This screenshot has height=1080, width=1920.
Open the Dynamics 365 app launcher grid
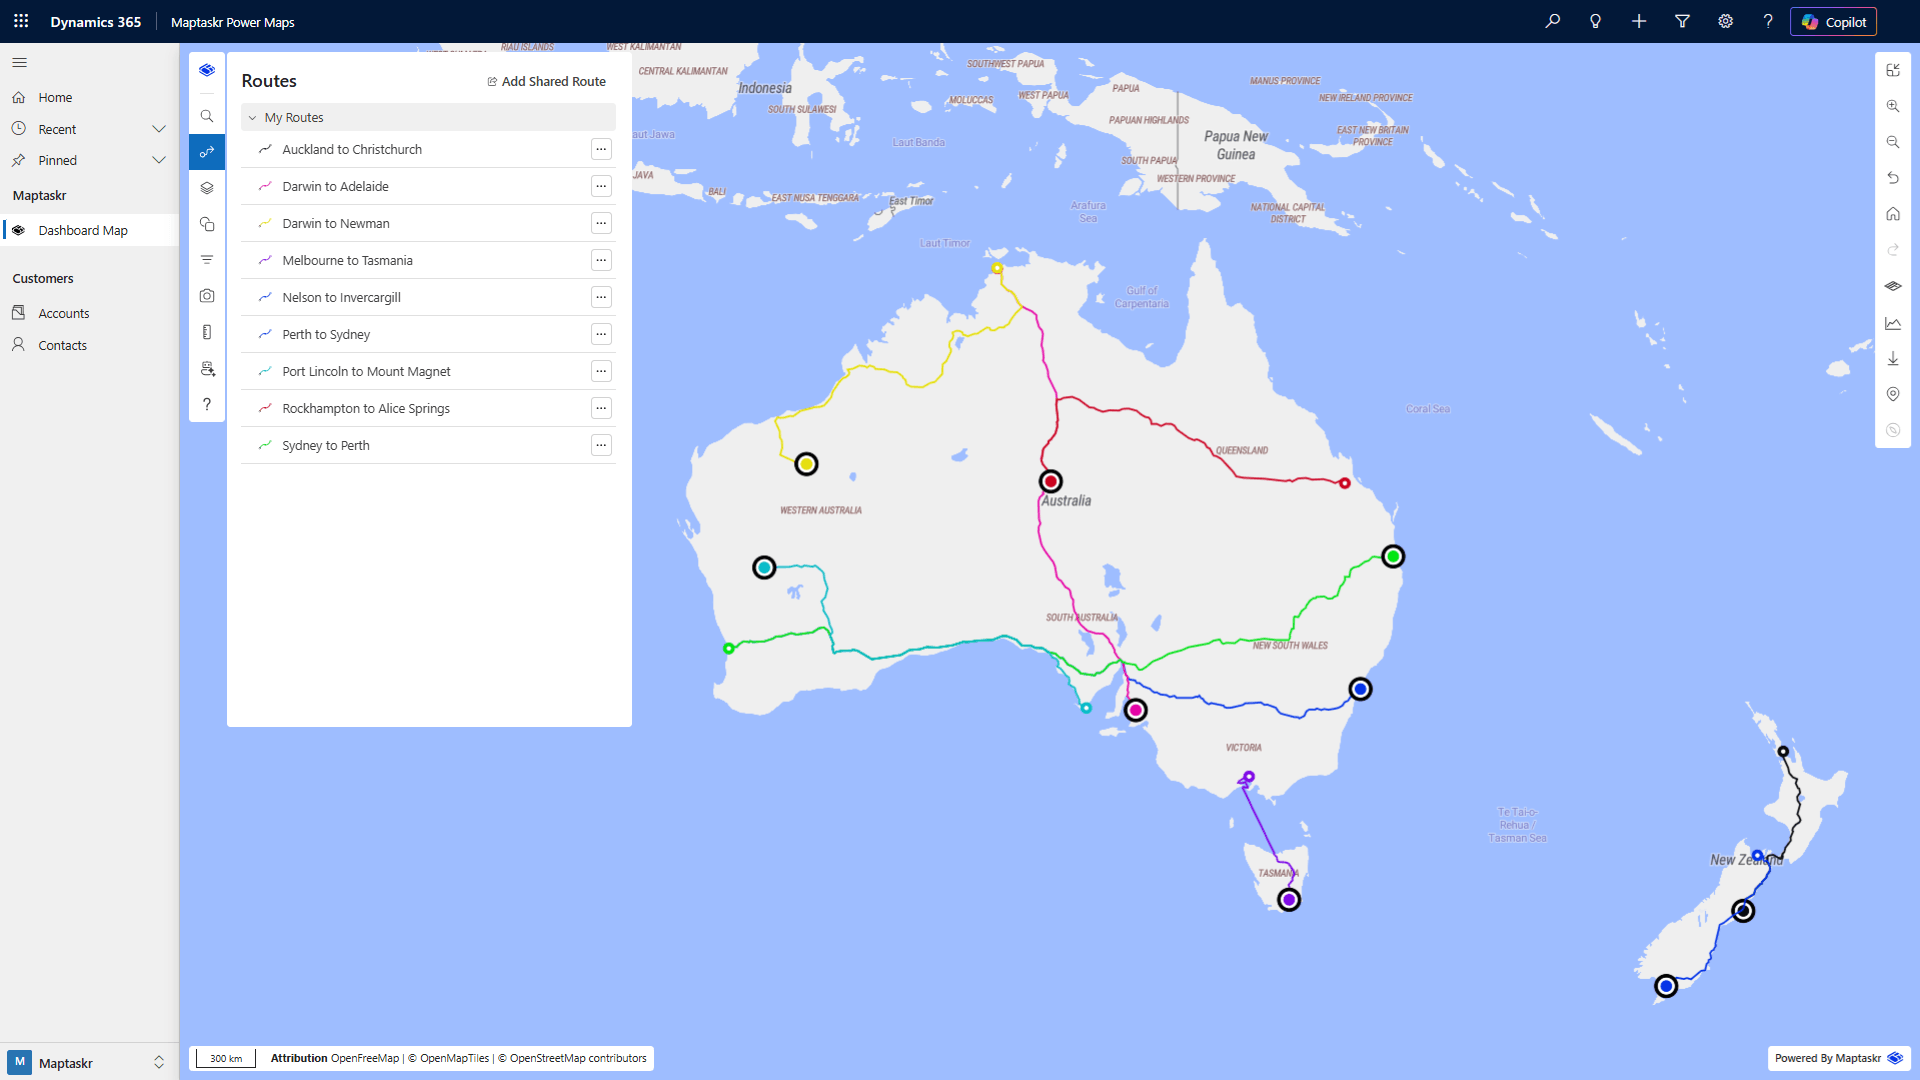(x=21, y=21)
